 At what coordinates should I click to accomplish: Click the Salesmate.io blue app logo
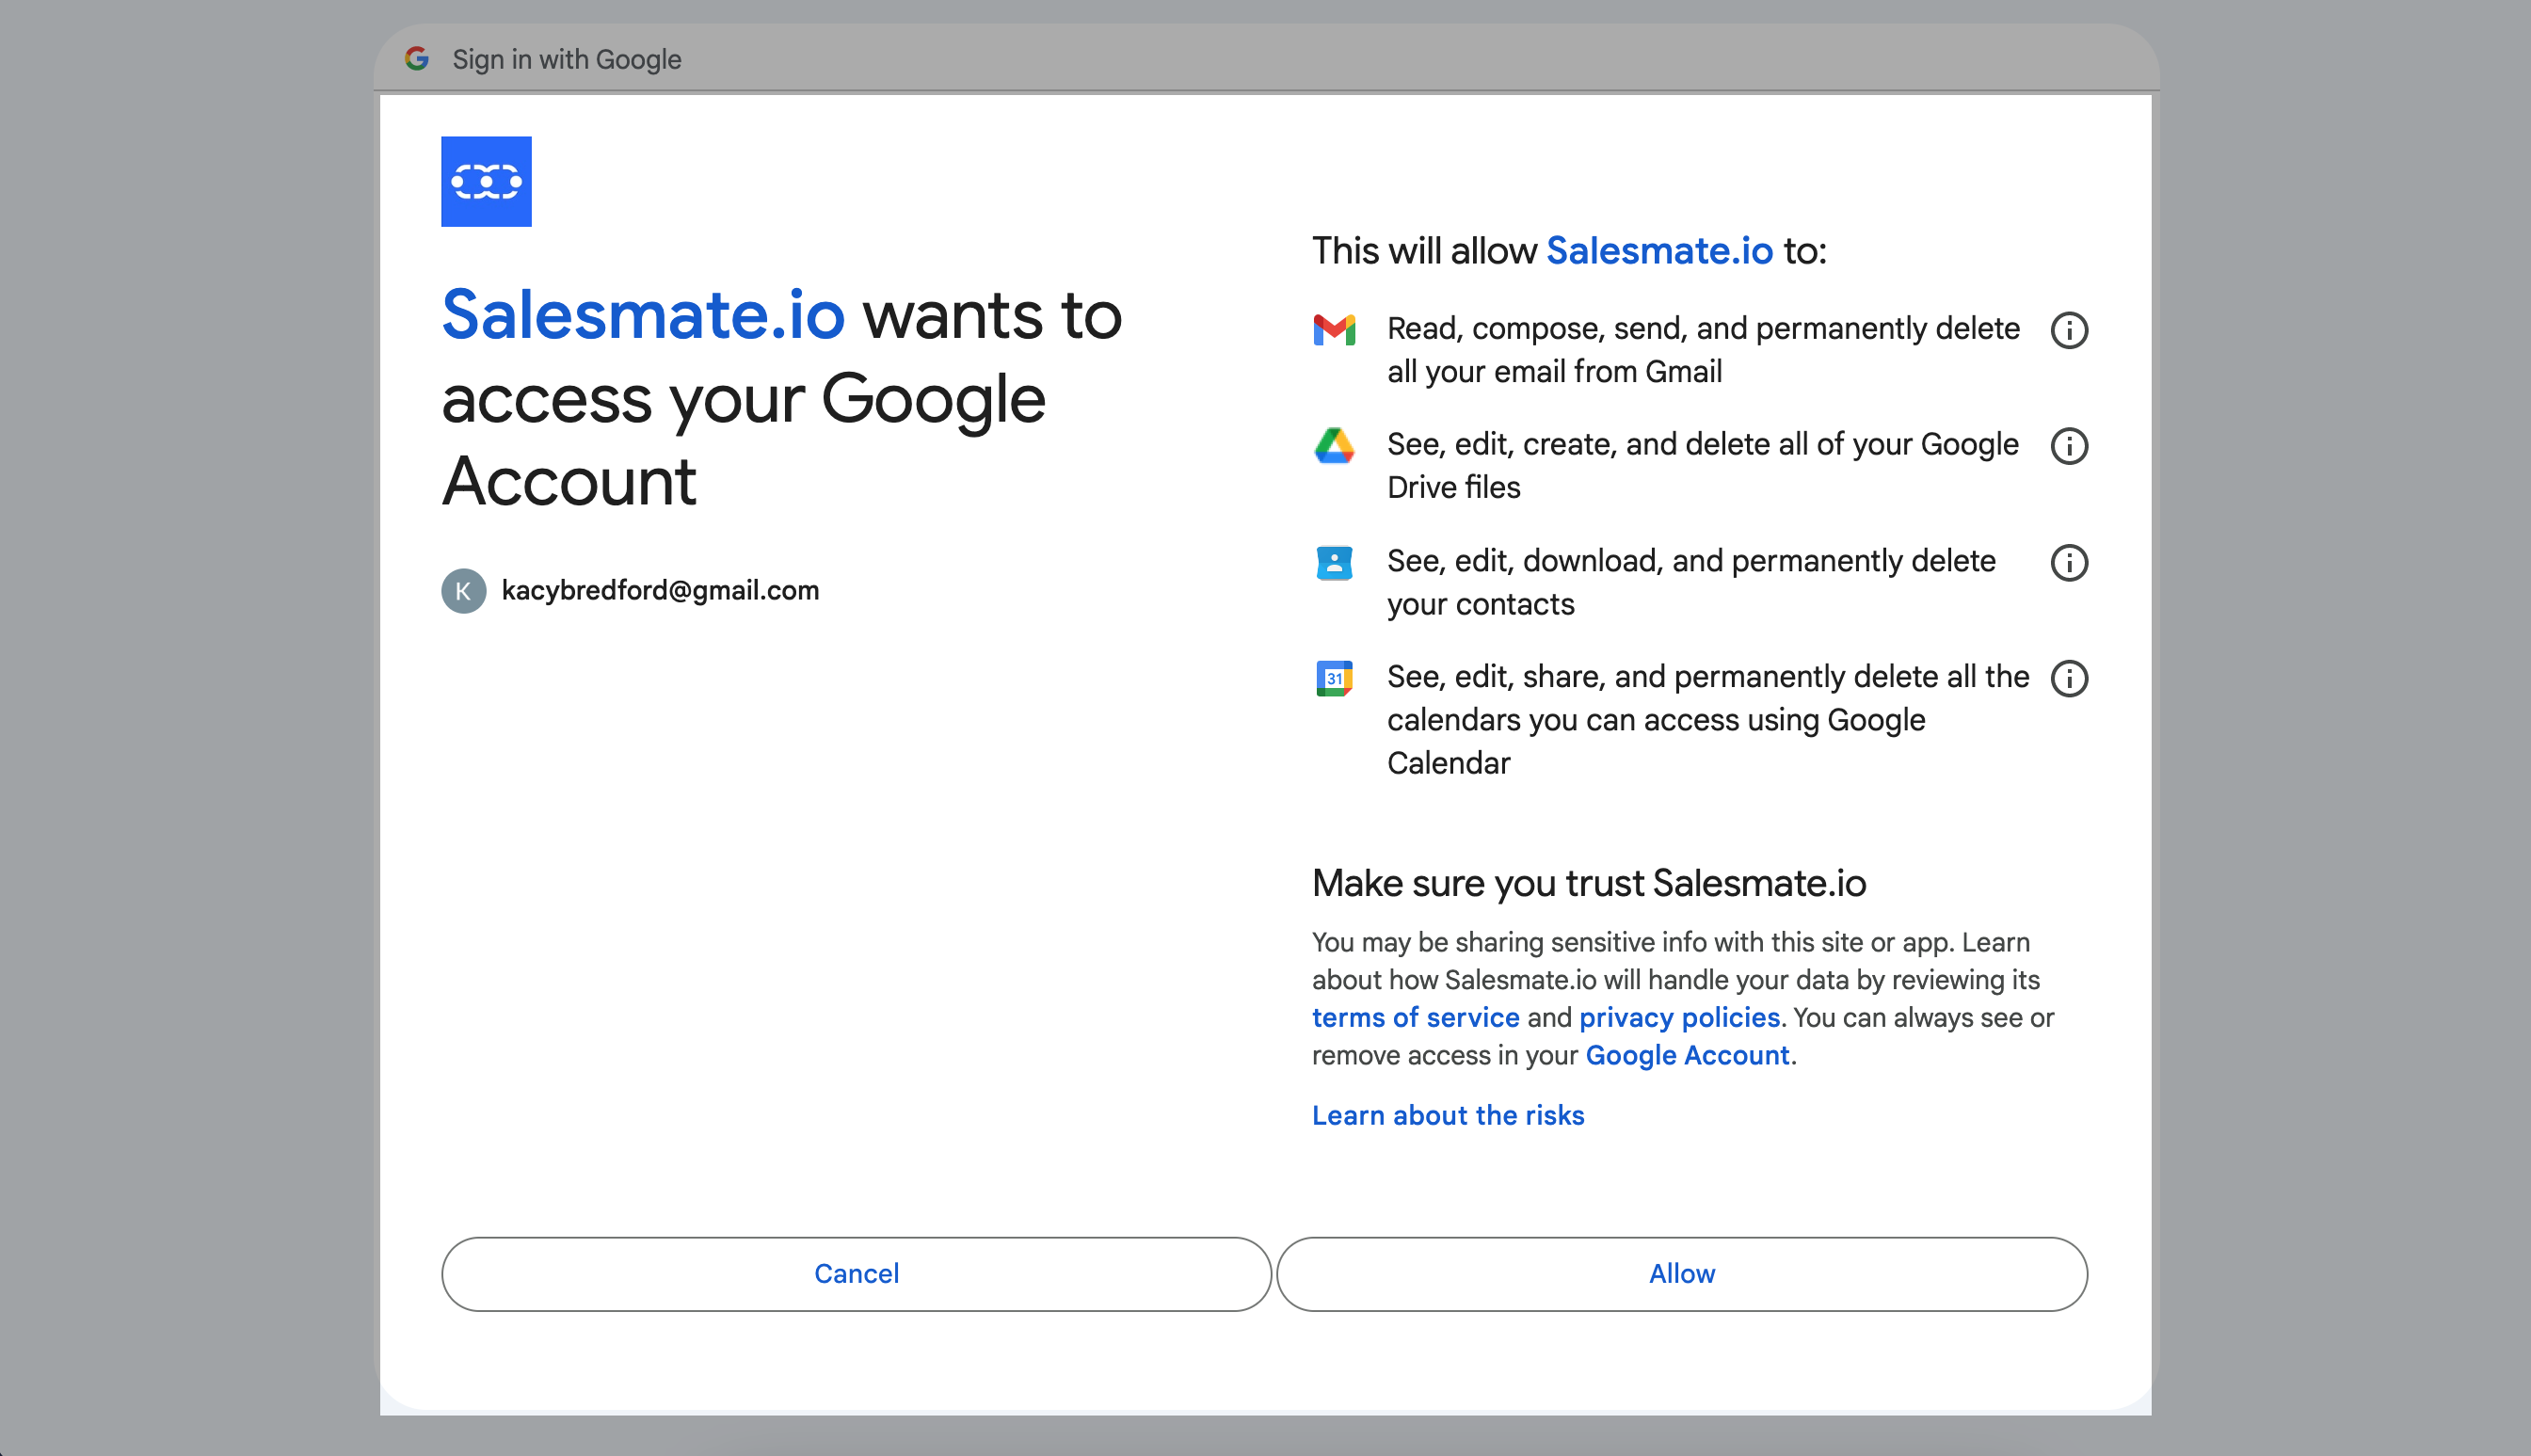click(x=486, y=181)
